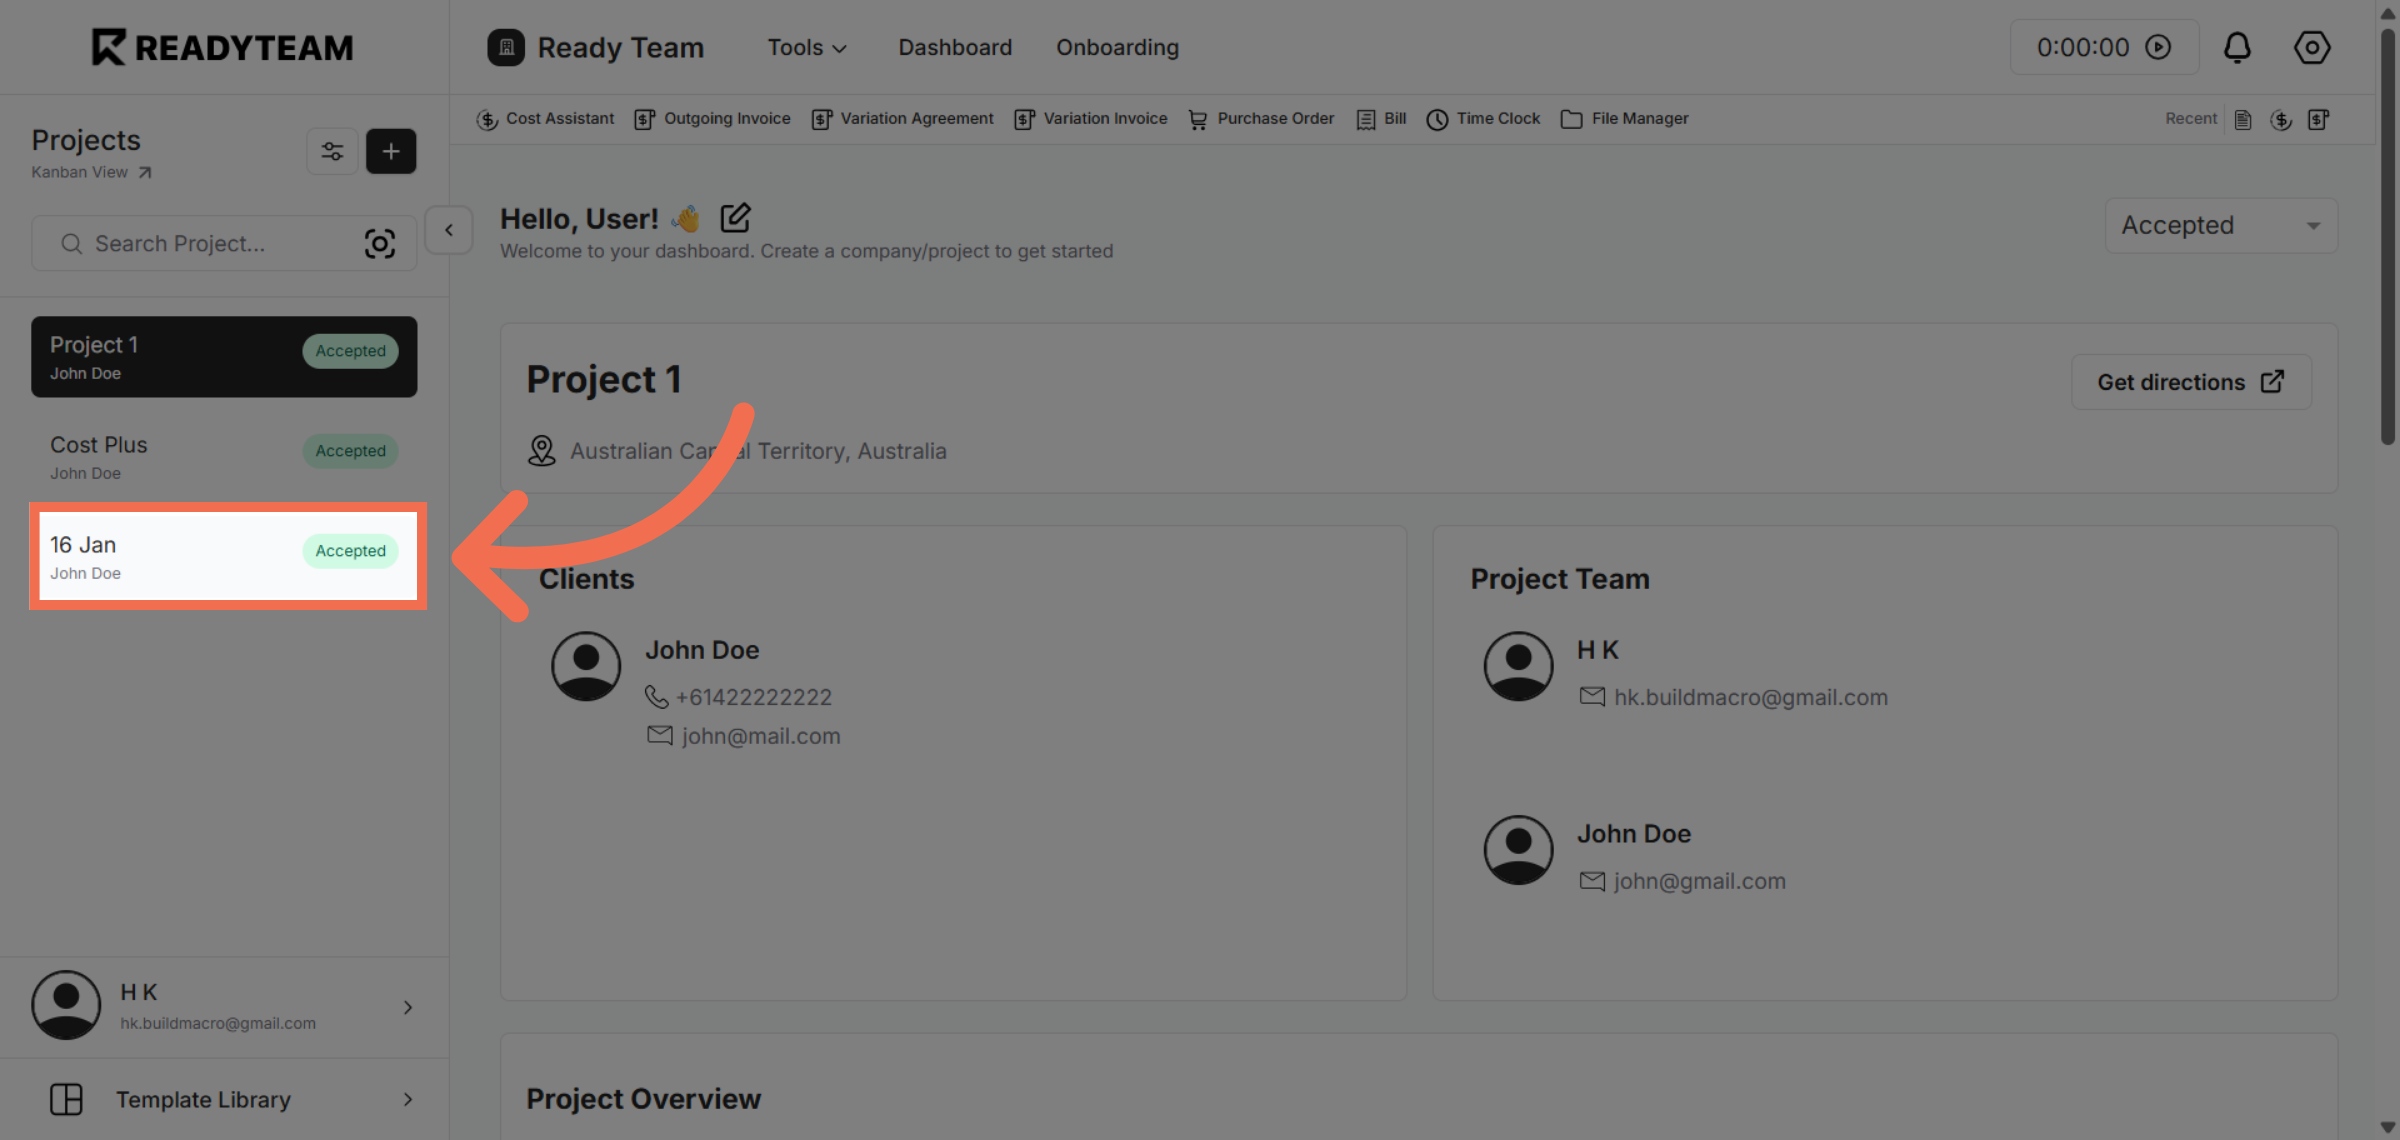Open the Accepted status dropdown
Screen dimensions: 2400x1140
point(2220,225)
